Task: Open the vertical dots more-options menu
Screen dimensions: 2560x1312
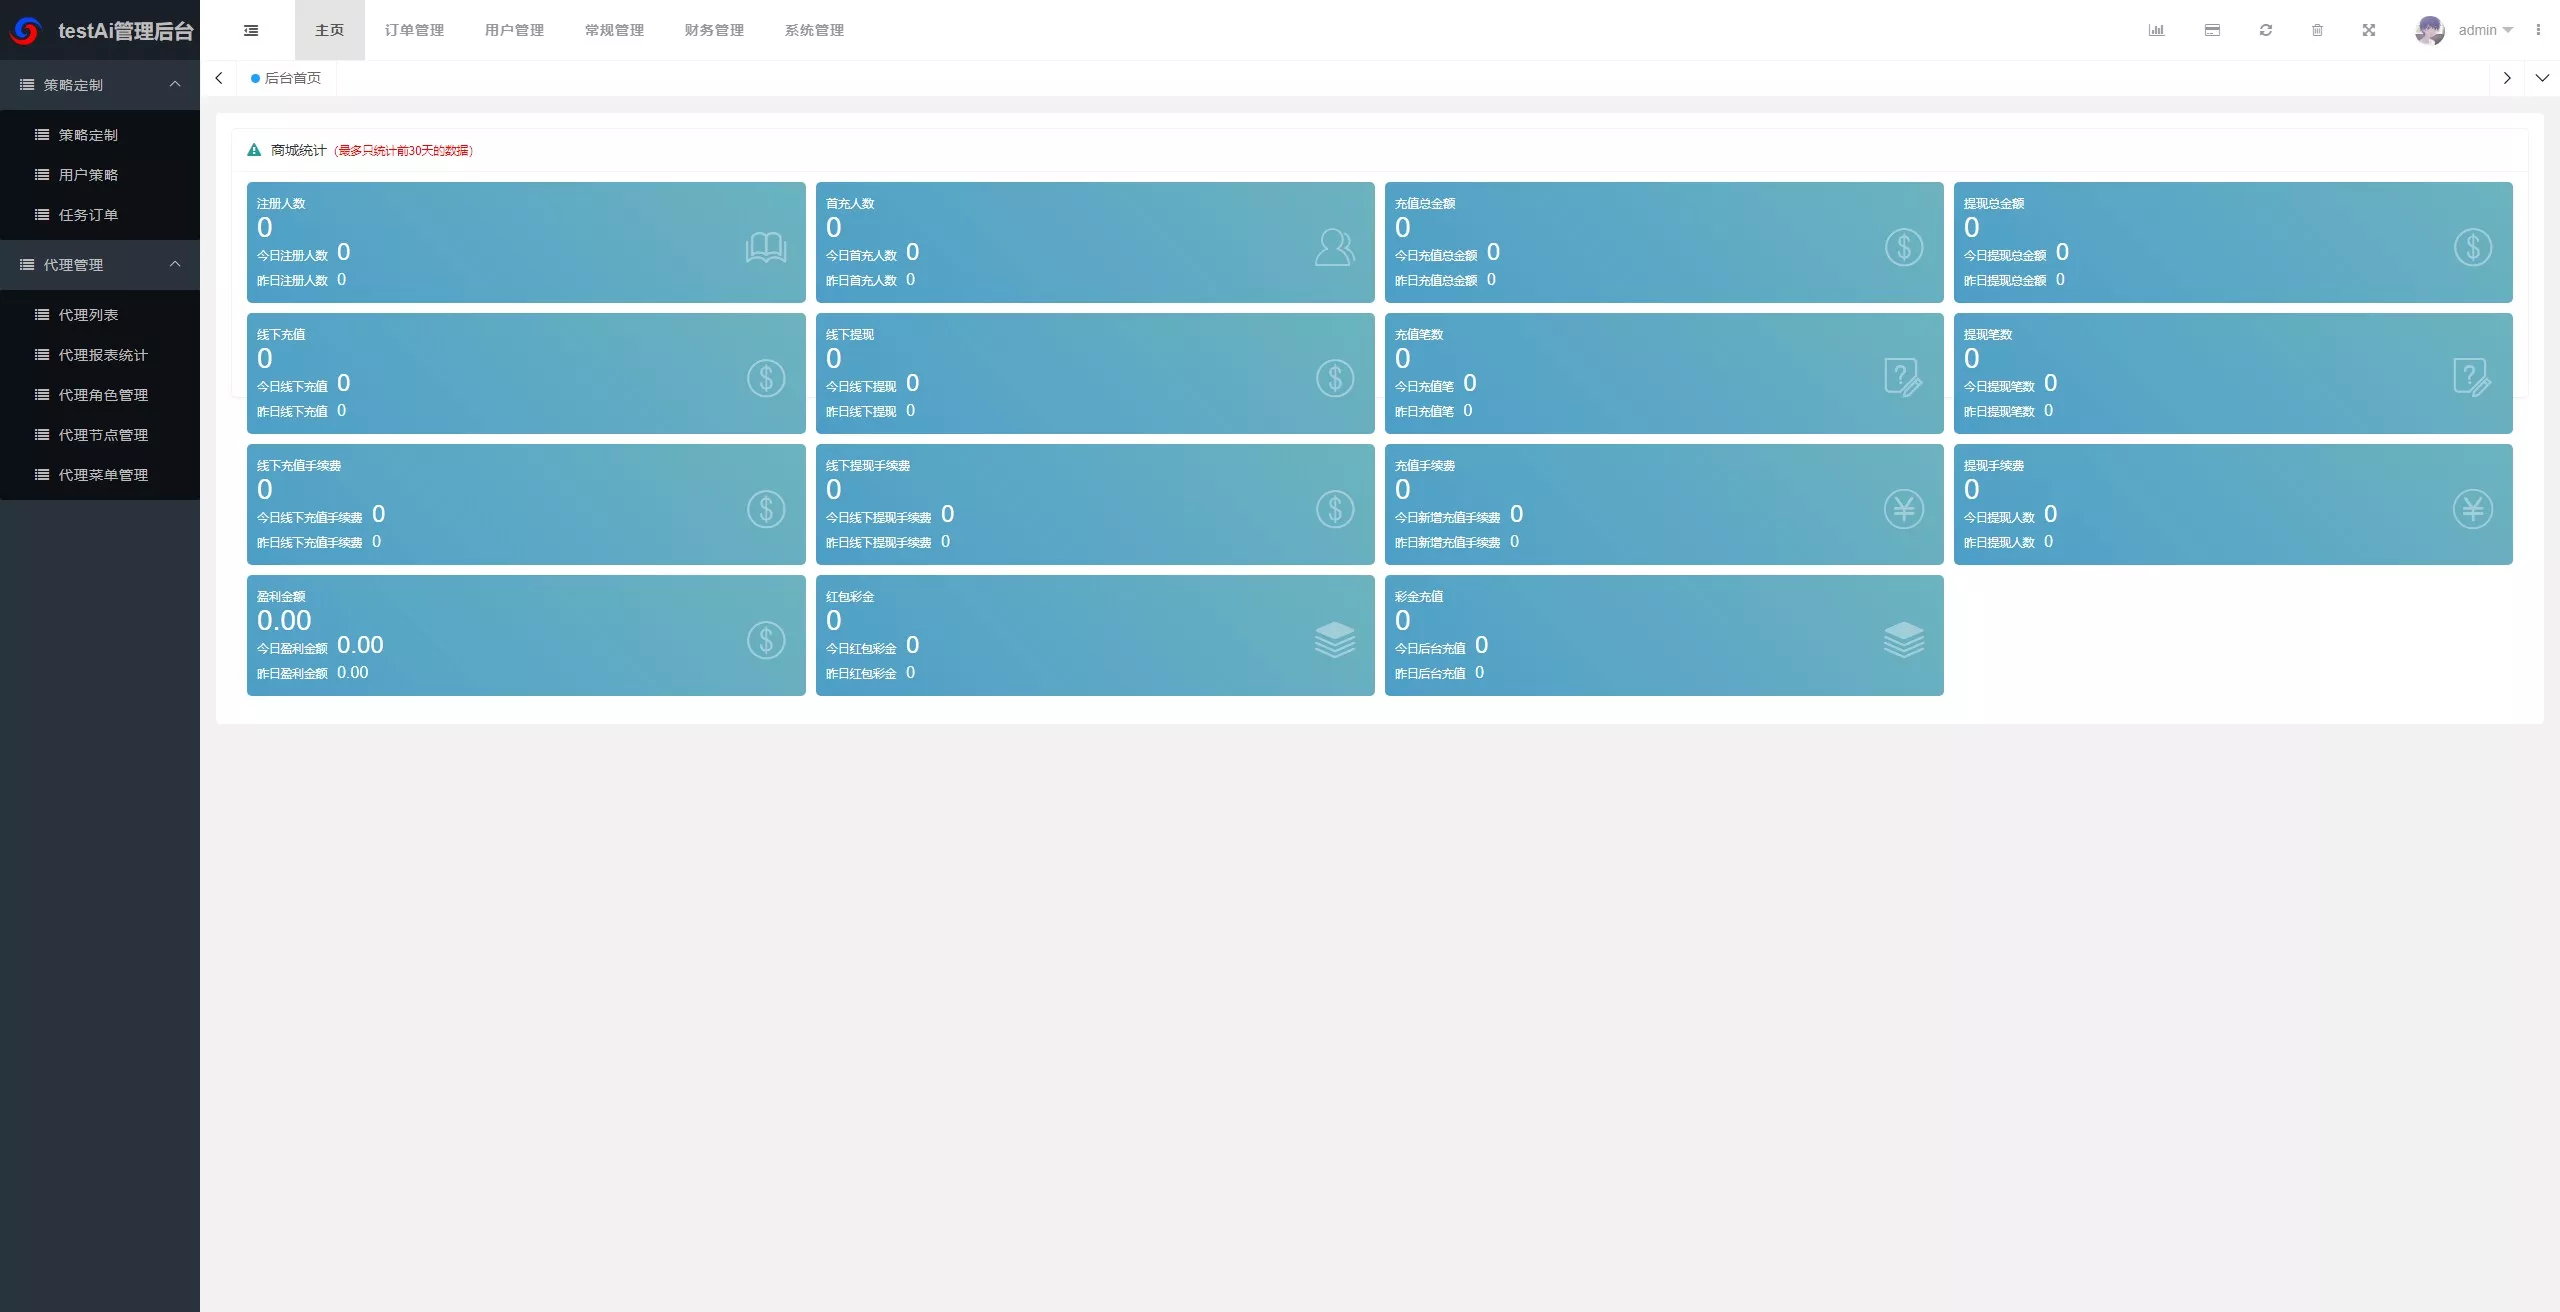Action: click(2538, 30)
